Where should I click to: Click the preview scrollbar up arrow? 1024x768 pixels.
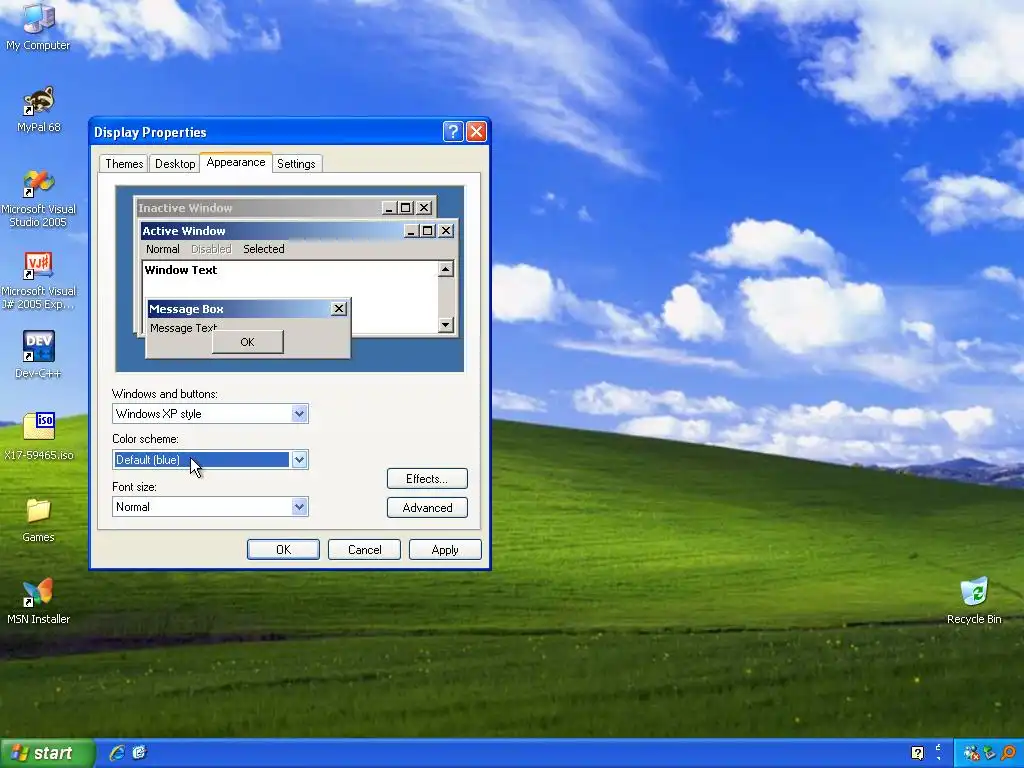tap(446, 269)
